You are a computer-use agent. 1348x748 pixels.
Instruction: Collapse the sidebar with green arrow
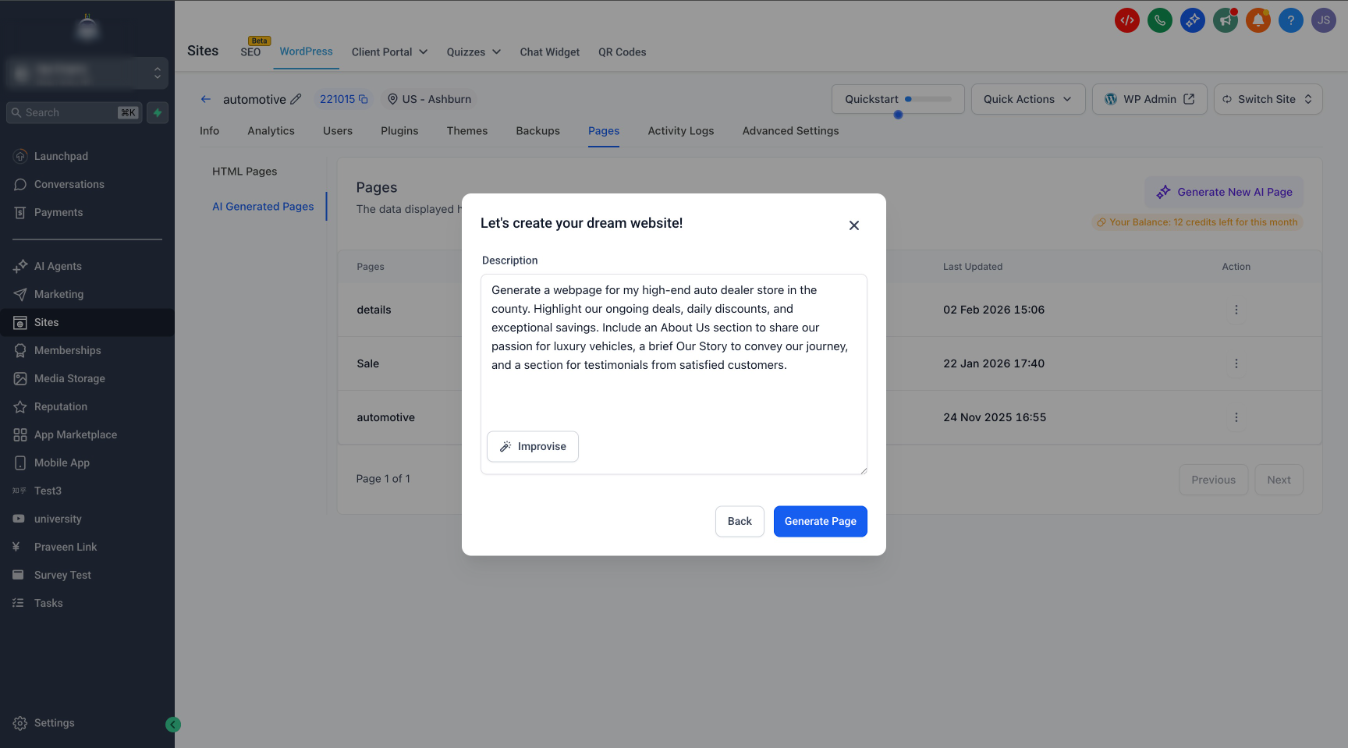(173, 725)
